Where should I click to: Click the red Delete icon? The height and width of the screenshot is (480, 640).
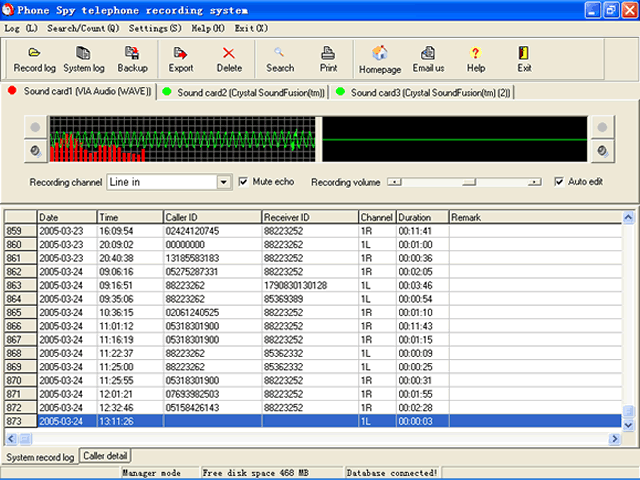coord(229,60)
